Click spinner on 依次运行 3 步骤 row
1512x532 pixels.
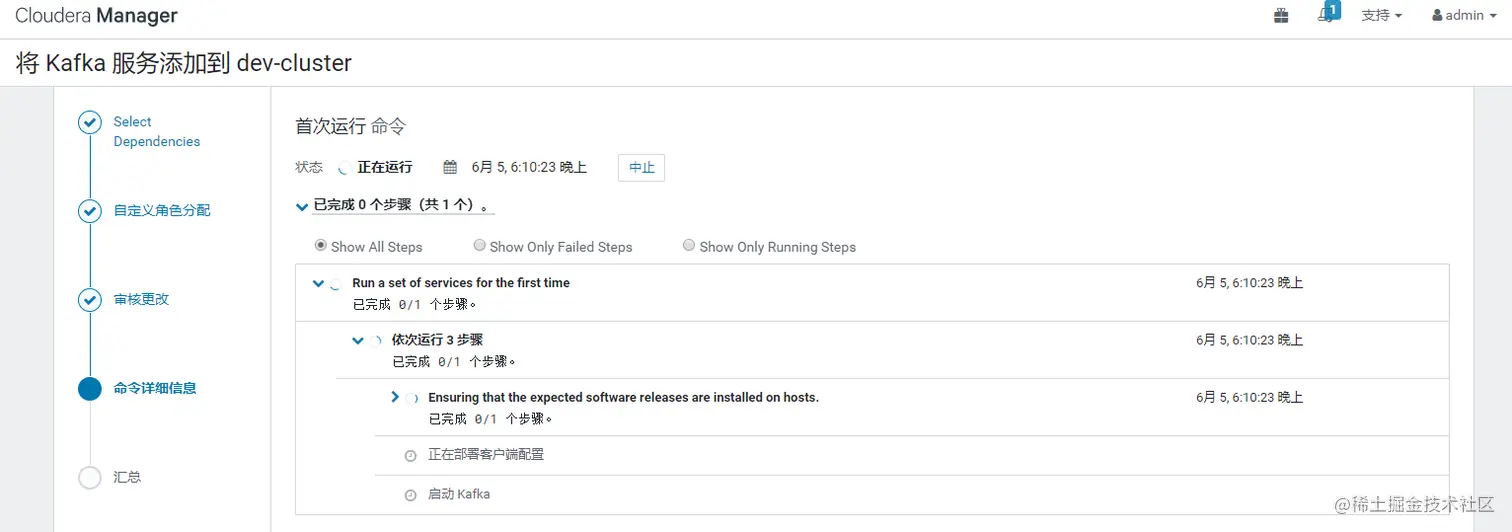[376, 341]
